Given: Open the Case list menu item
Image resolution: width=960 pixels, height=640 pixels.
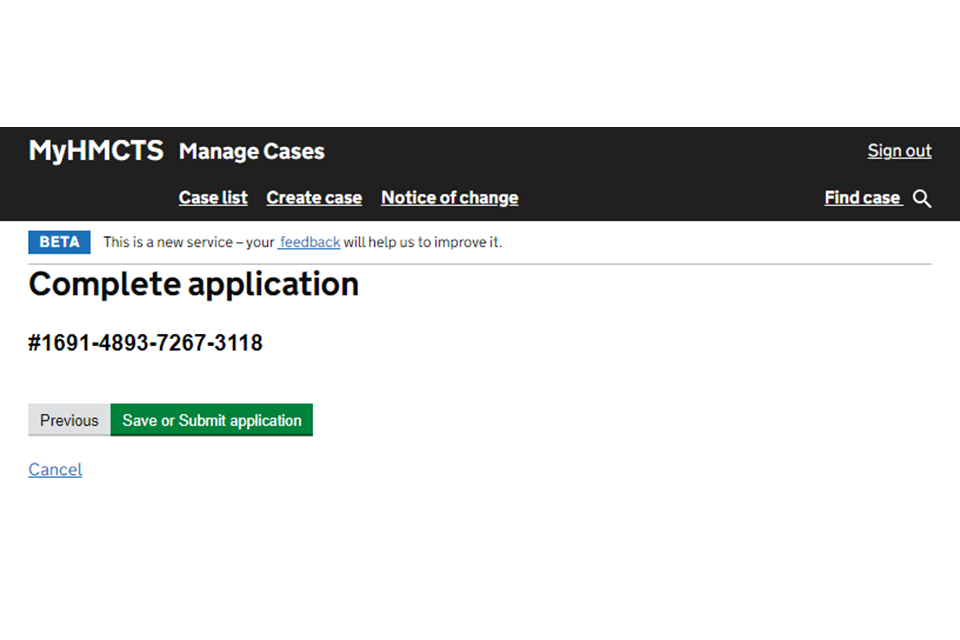Looking at the screenshot, I should [x=213, y=198].
